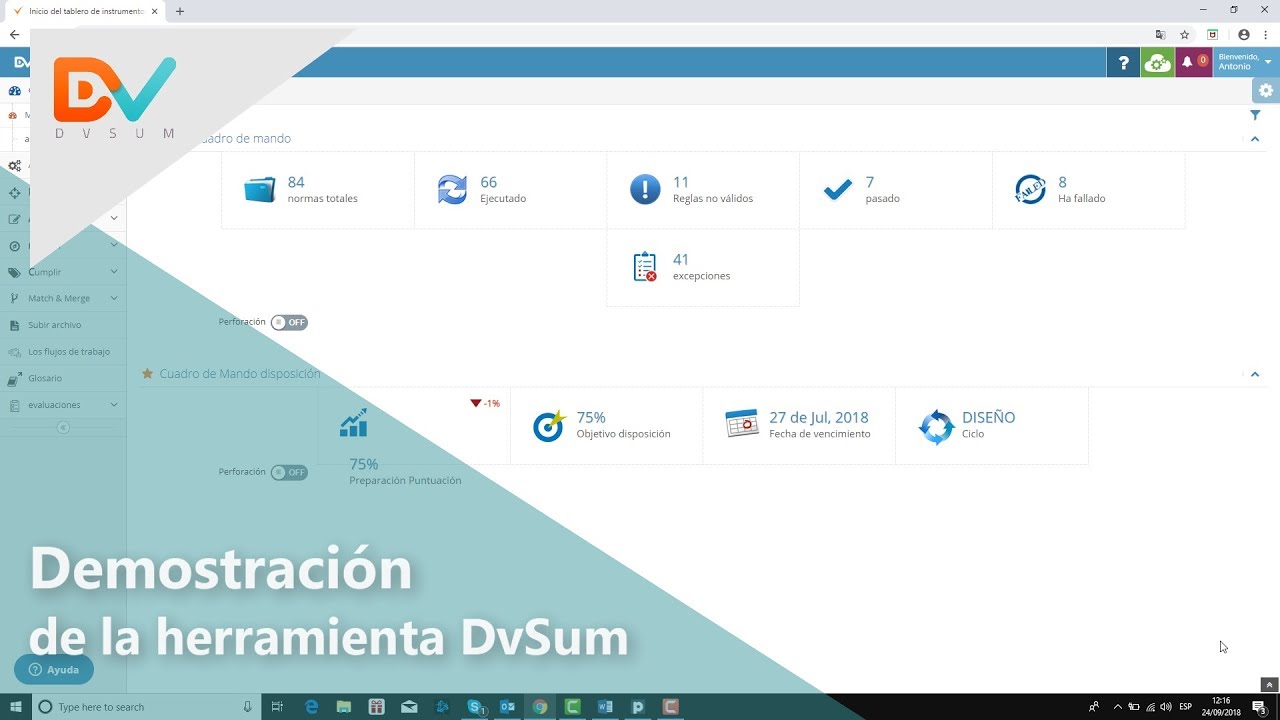Click the red browser extension icon

tap(1213, 34)
